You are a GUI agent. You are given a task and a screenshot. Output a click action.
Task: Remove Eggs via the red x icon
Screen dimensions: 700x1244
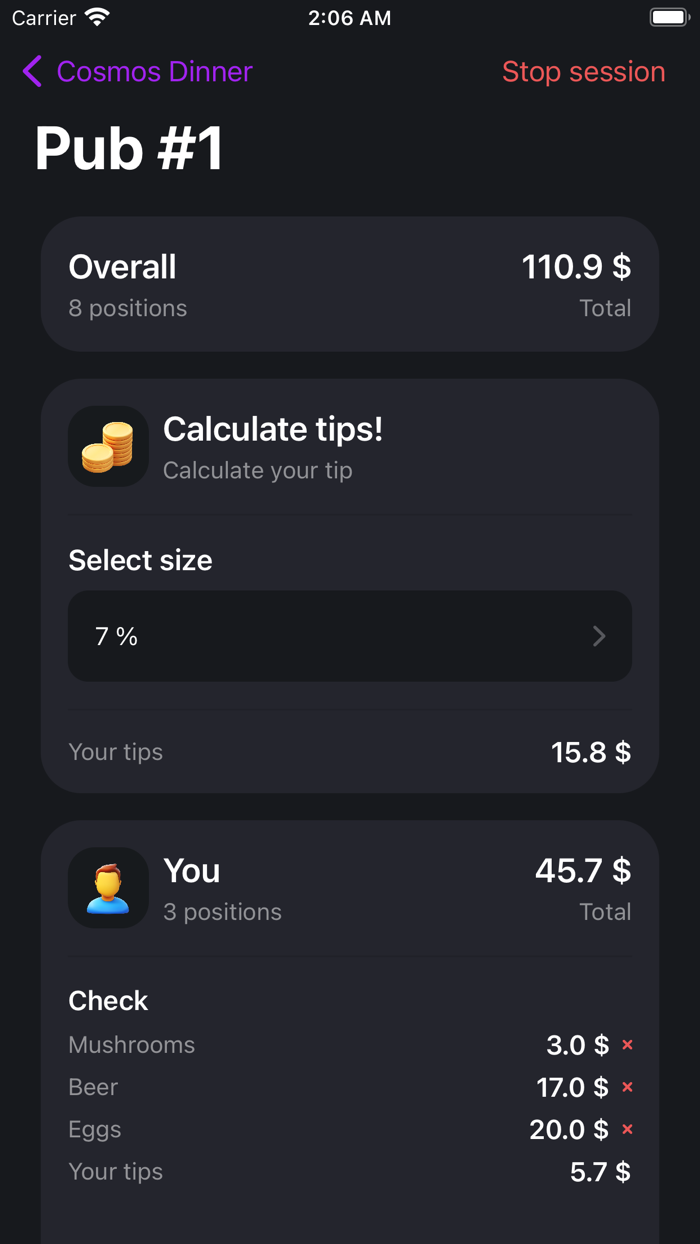tap(627, 1129)
